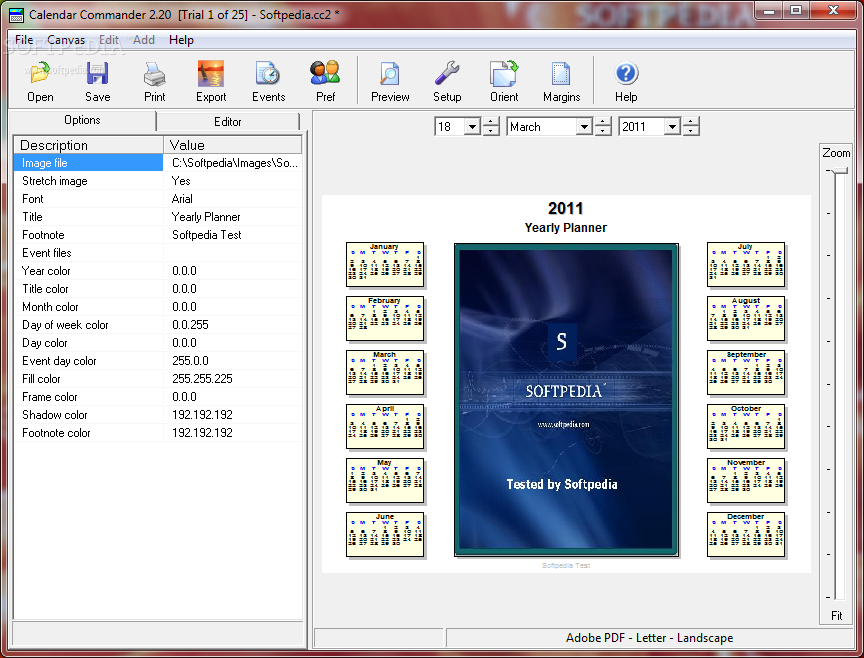This screenshot has height=658, width=864.
Task: Select the Fill color row
Action: tap(158, 379)
